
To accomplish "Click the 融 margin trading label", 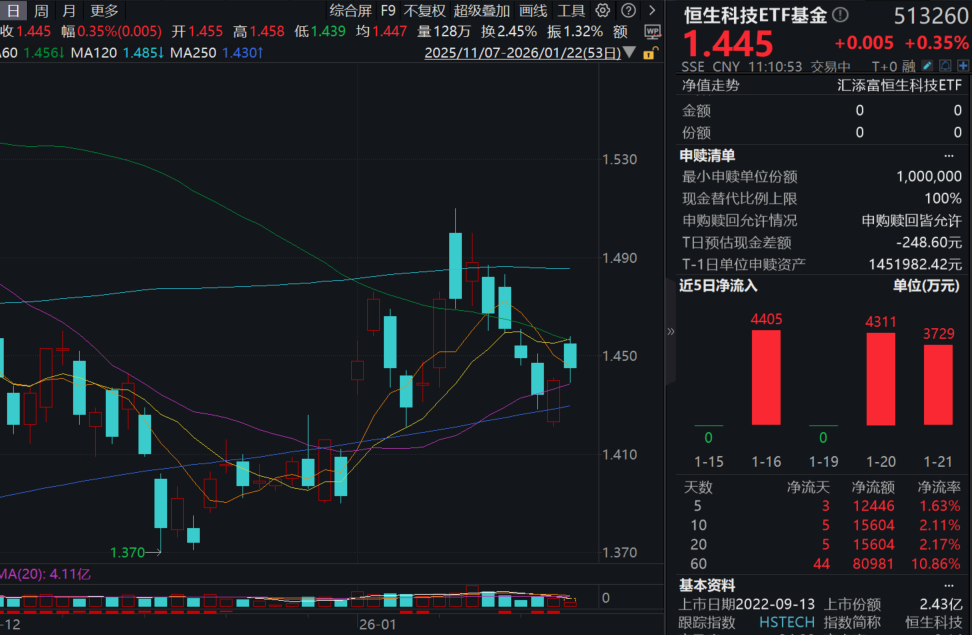I will click(909, 66).
